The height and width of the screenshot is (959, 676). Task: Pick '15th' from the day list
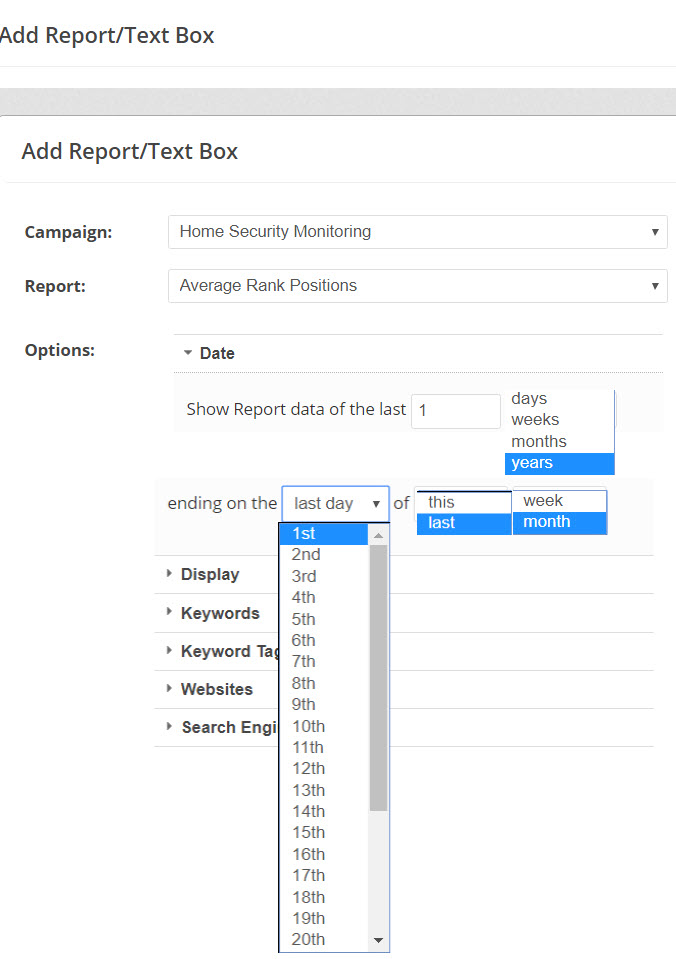coord(308,833)
